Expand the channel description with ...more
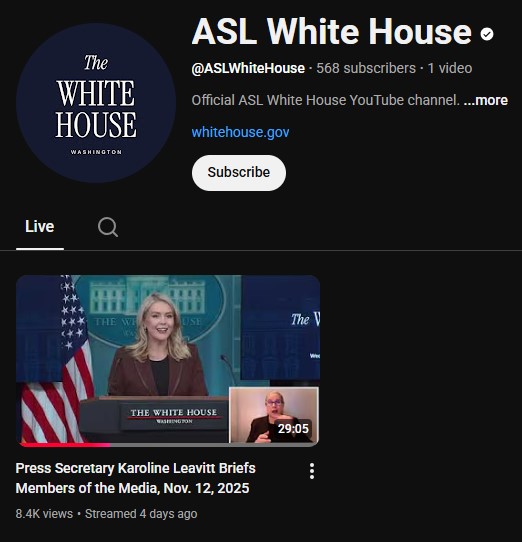The height and width of the screenshot is (542, 522). (485, 101)
